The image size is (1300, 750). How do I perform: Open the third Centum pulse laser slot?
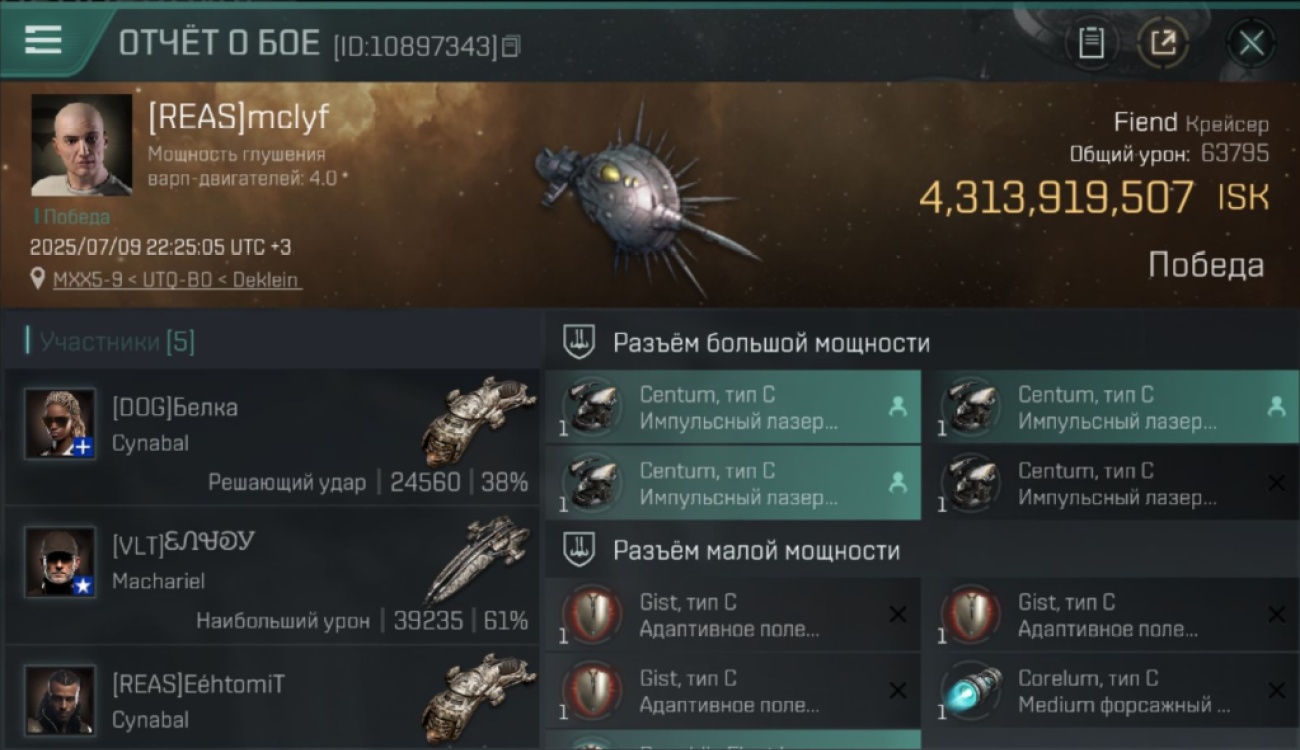[x=733, y=483]
